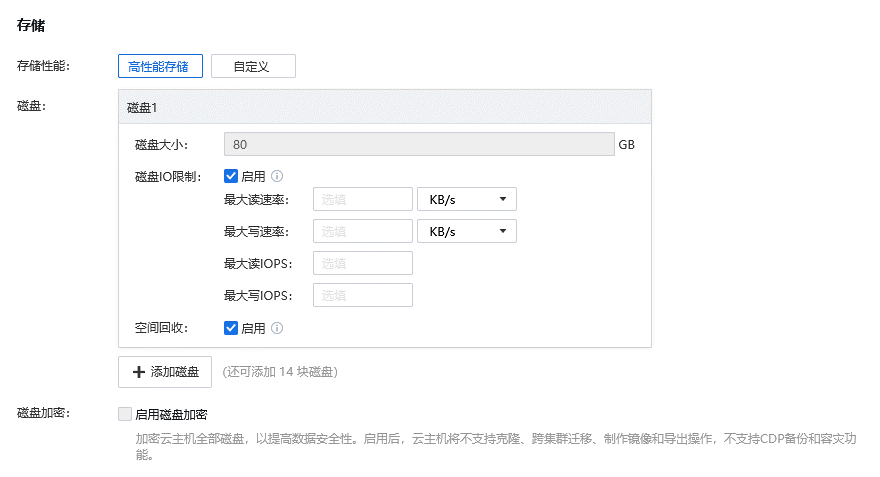Click the 空间回收 label

pos(161,328)
